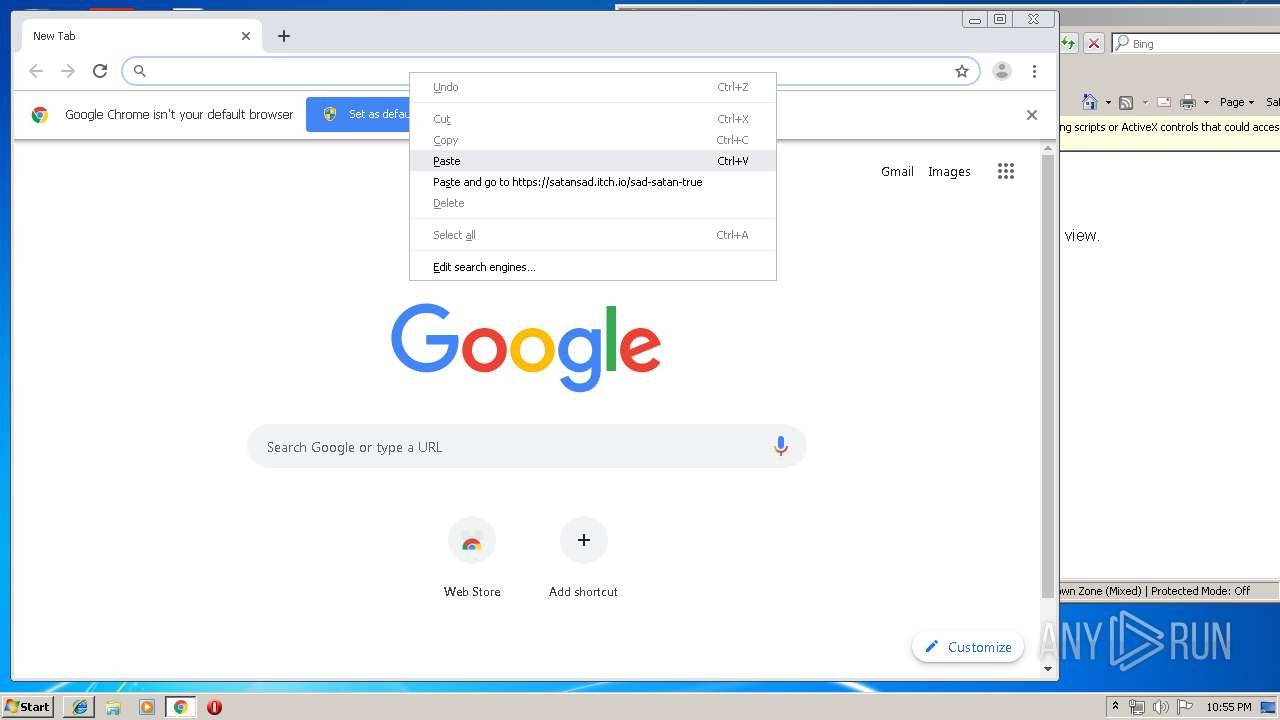Click the 10:55 PM clock in the tray
The height and width of the screenshot is (720, 1280).
[x=1228, y=707]
